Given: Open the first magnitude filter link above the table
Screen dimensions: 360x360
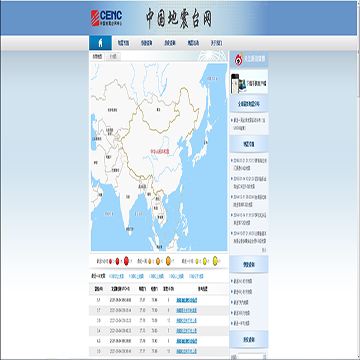Looking at the screenshot, I should [x=116, y=276].
